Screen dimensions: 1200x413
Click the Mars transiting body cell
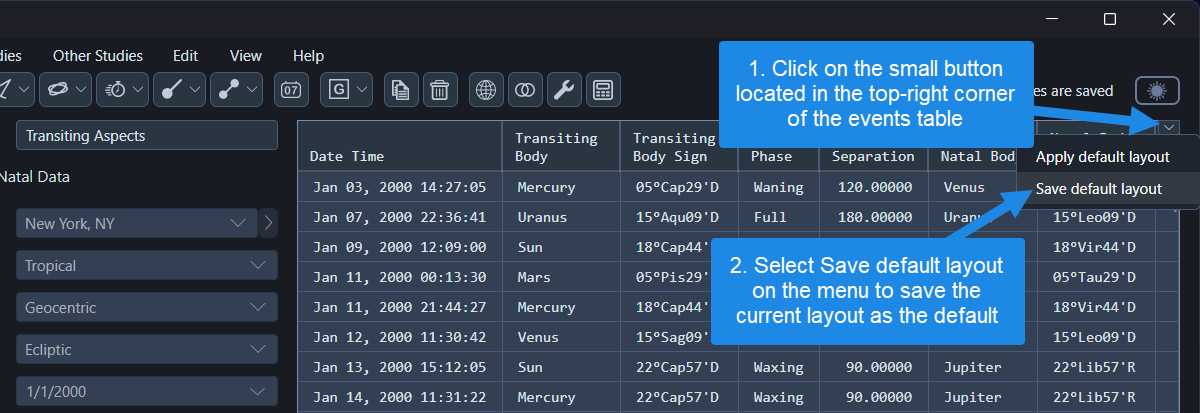(x=561, y=277)
